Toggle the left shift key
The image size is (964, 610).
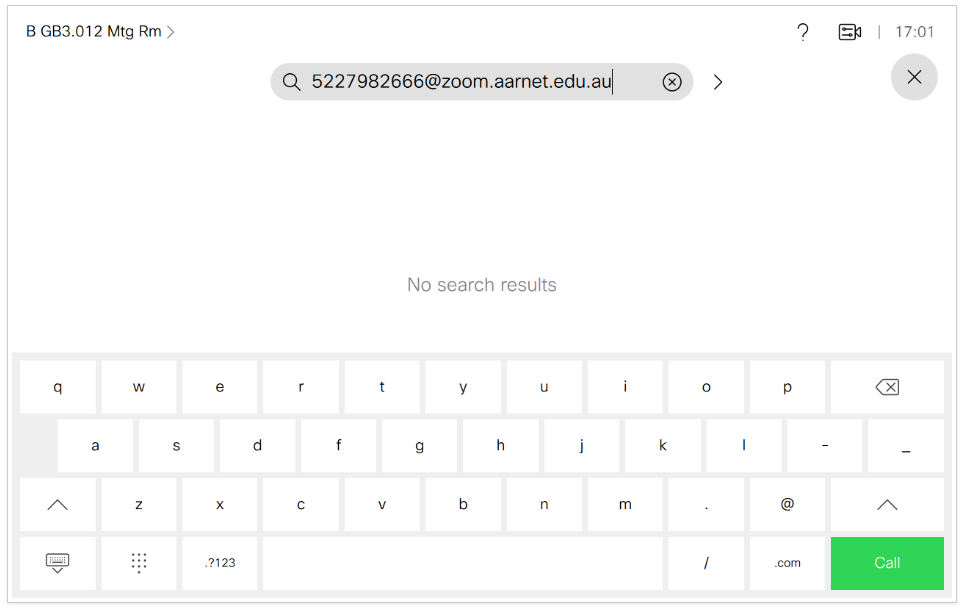pyautogui.click(x=58, y=505)
